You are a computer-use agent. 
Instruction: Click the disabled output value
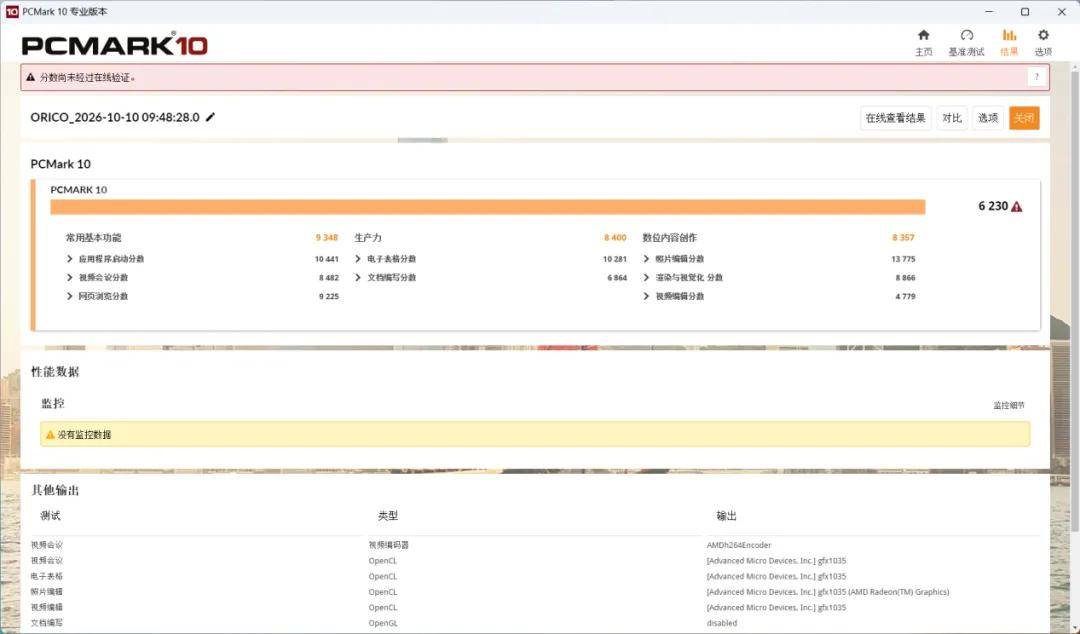tap(722, 623)
